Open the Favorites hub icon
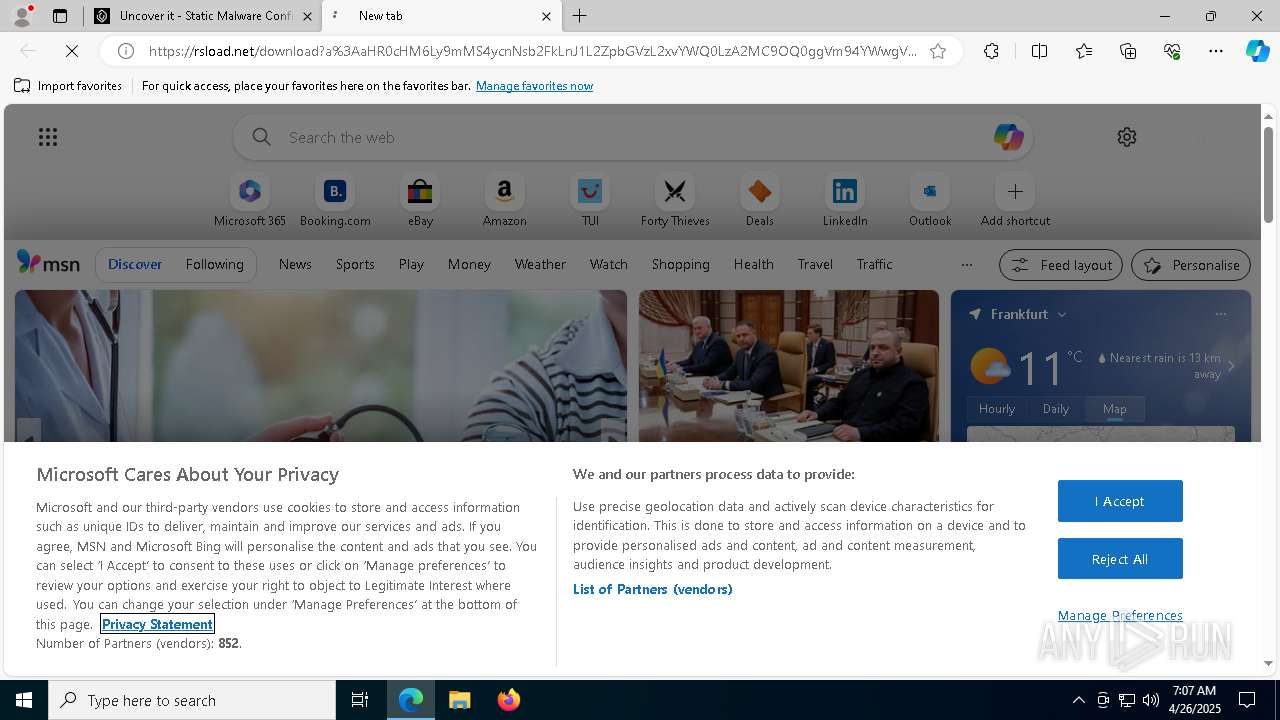This screenshot has height=720, width=1280. click(x=1084, y=51)
